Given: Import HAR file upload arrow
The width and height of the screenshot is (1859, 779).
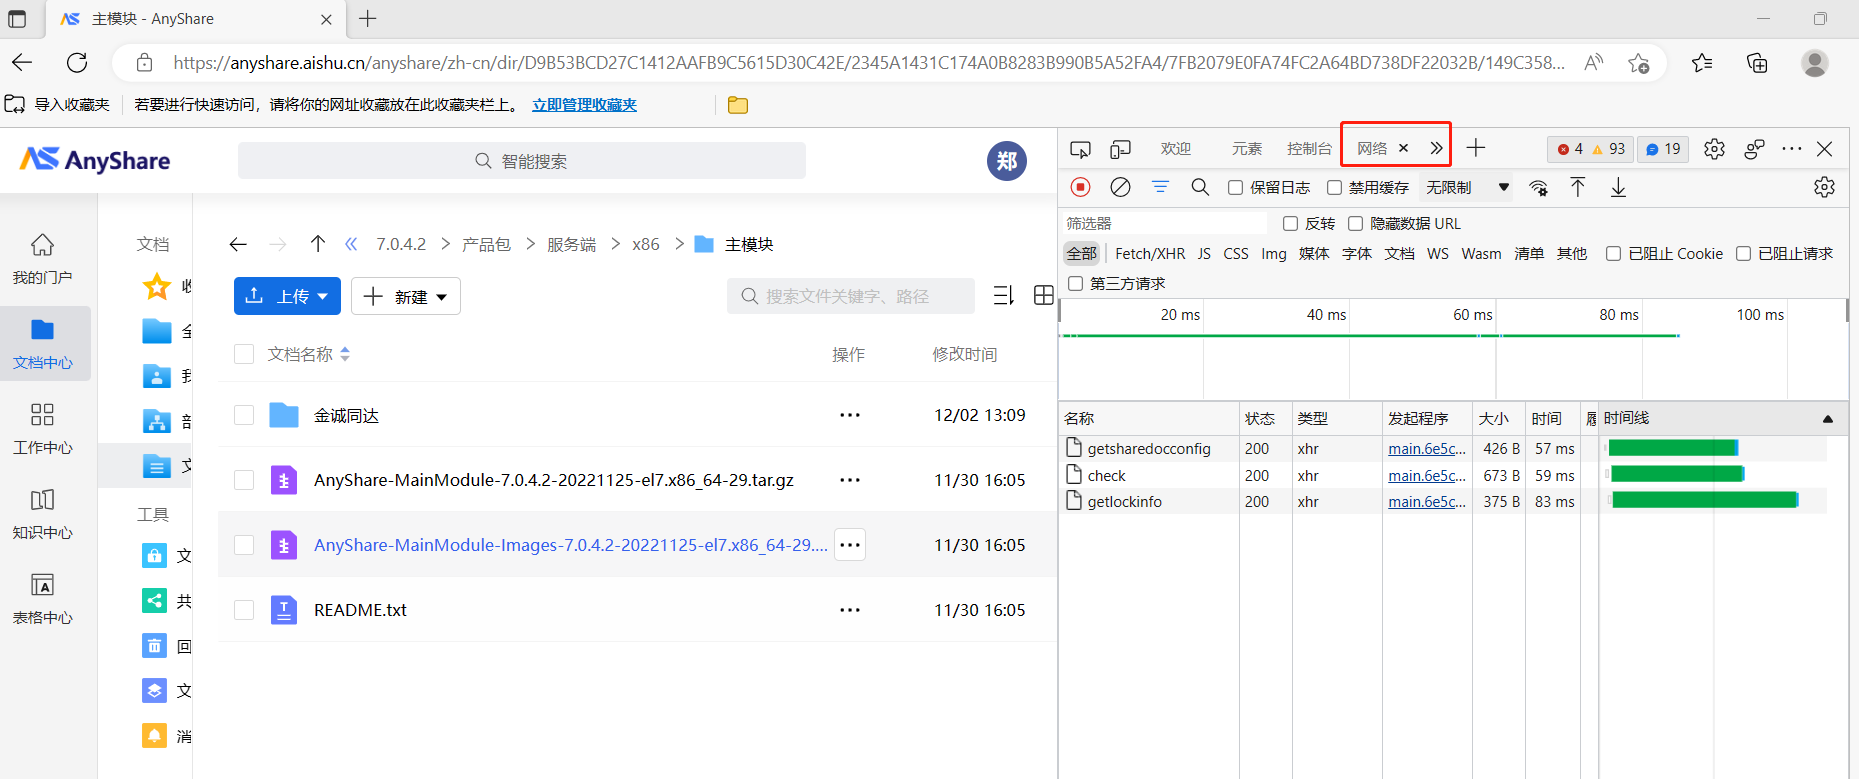Looking at the screenshot, I should tap(1578, 187).
